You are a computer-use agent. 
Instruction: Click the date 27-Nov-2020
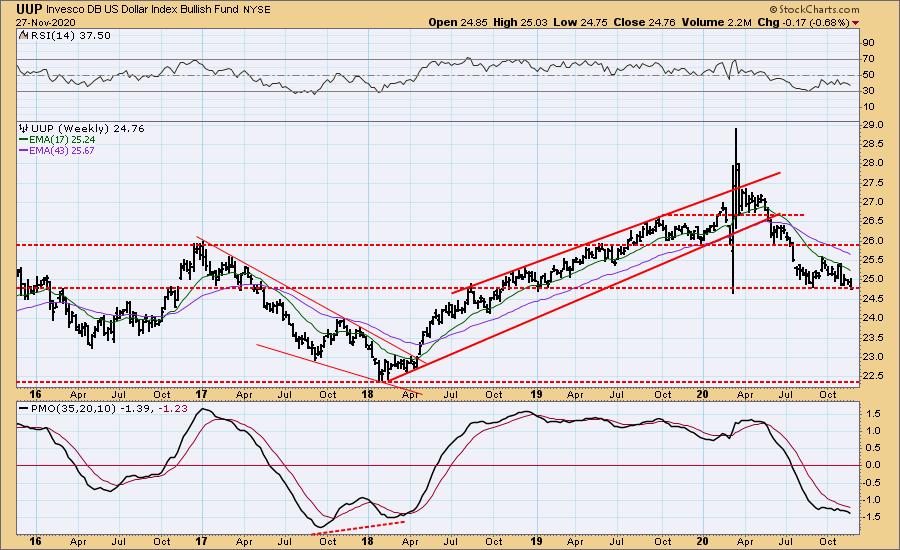pos(45,22)
